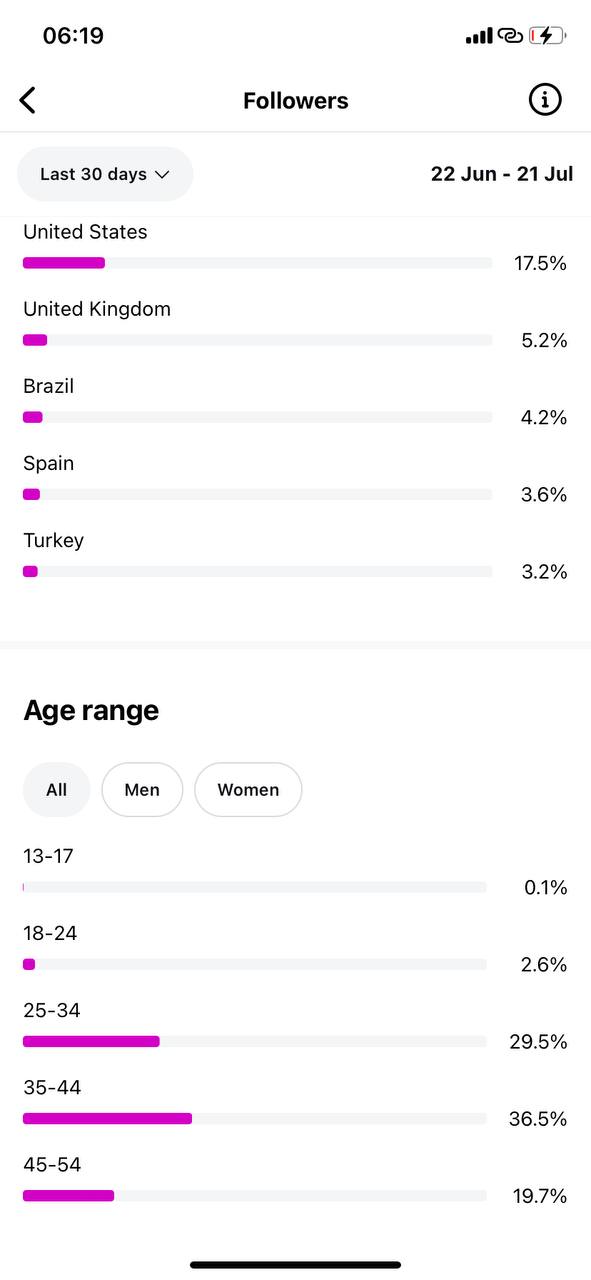Screen dimensions: 591x1280
Task: Tap the chevron beside Last 30 days
Action: tap(162, 174)
